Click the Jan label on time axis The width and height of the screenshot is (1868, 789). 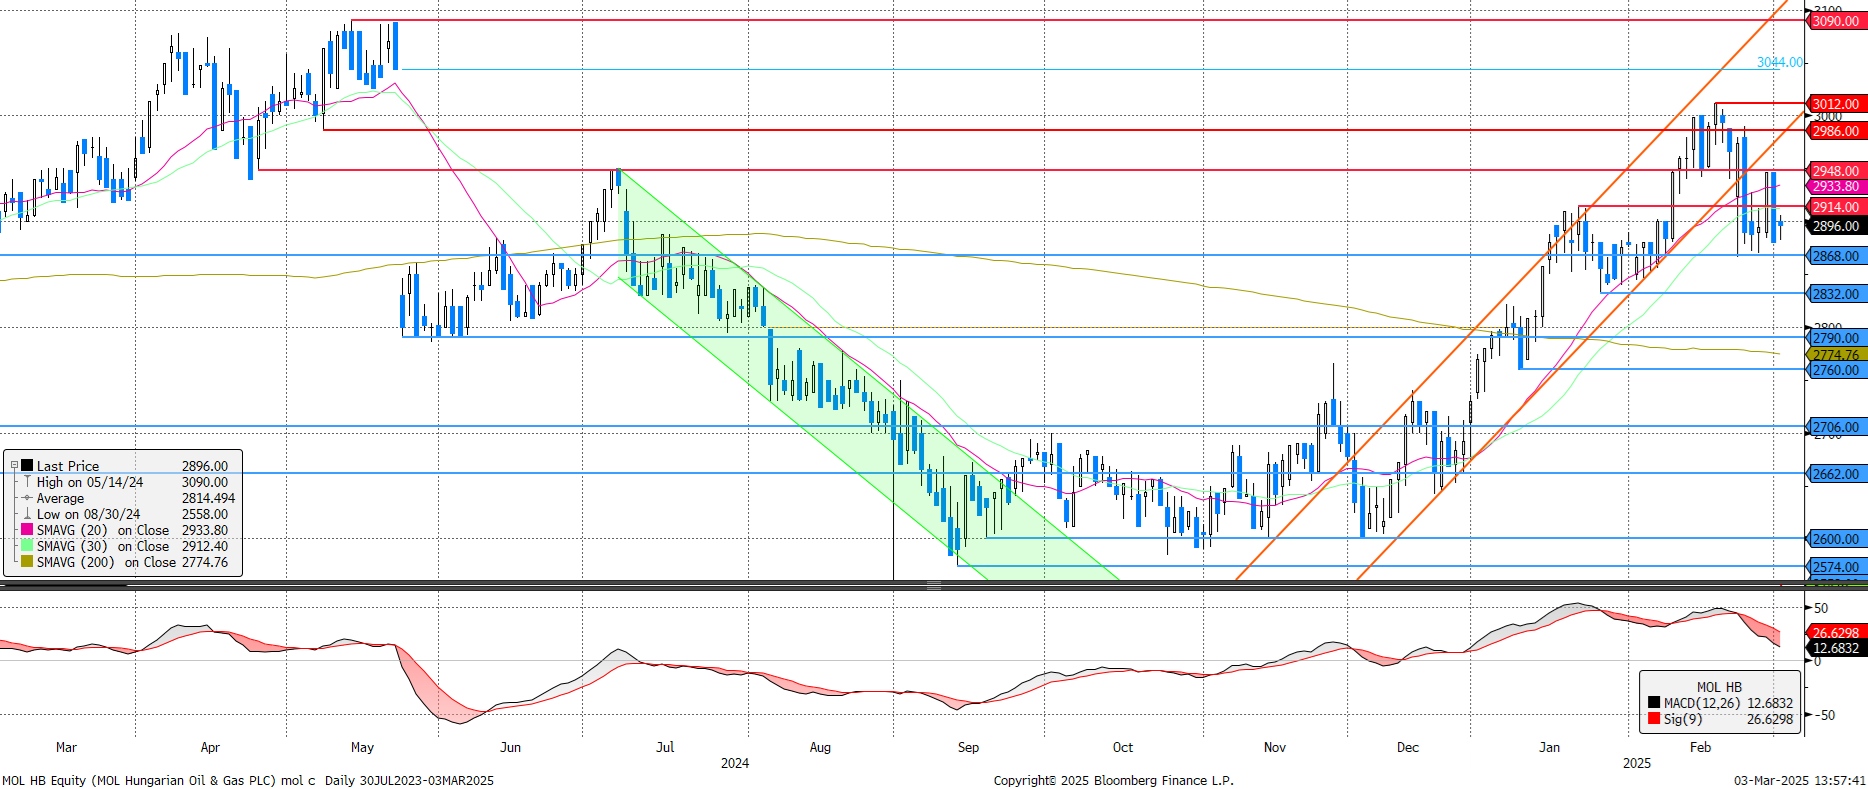pos(1549,747)
